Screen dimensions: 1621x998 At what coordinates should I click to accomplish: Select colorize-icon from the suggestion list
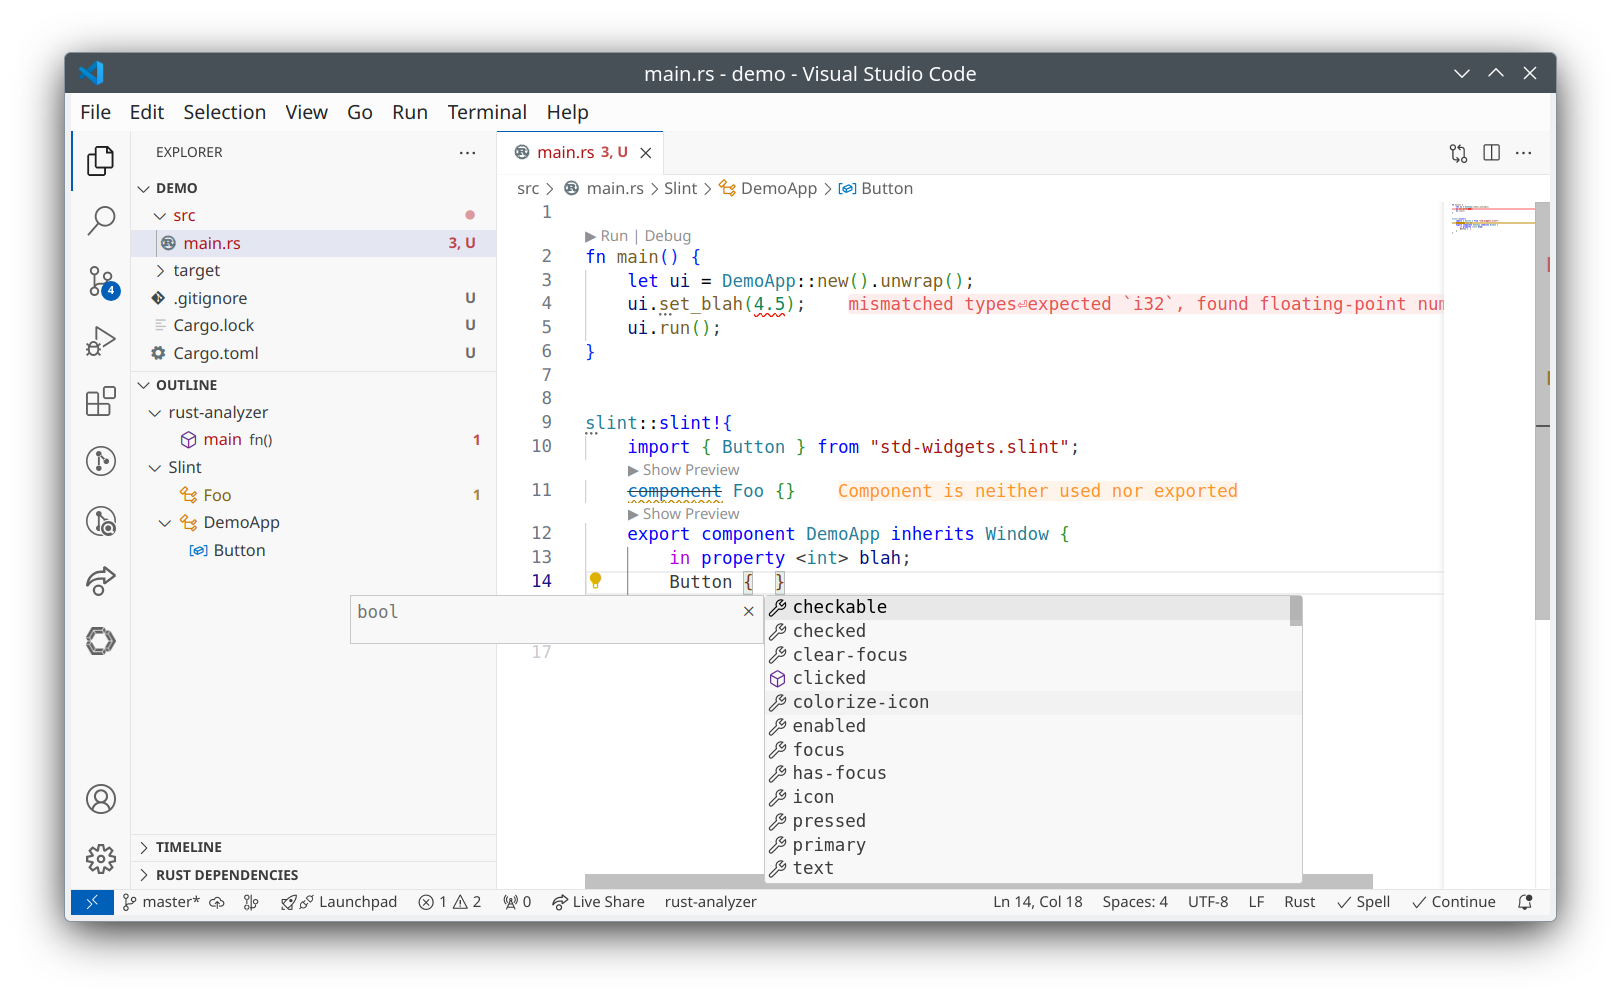[x=860, y=702]
